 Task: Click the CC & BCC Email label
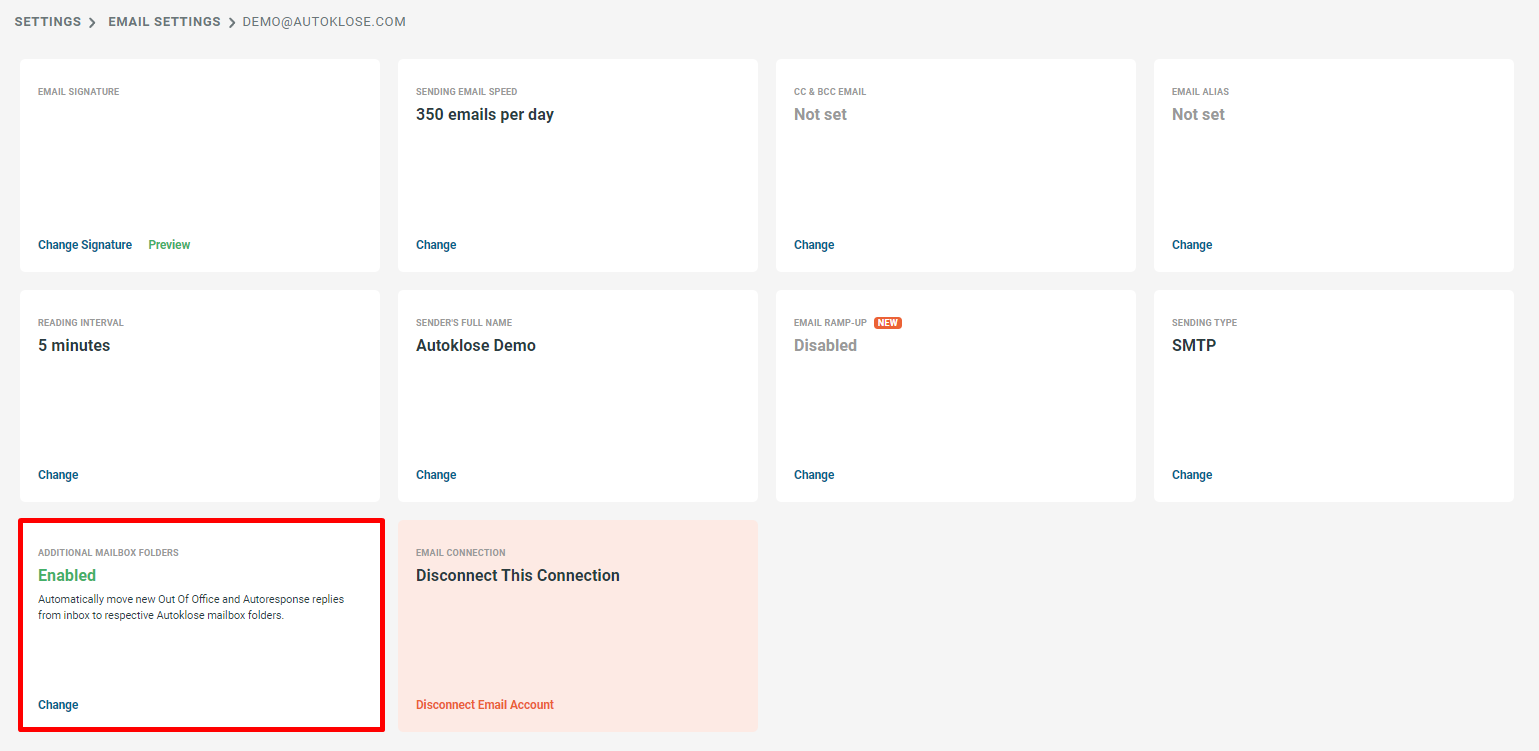pyautogui.click(x=830, y=92)
